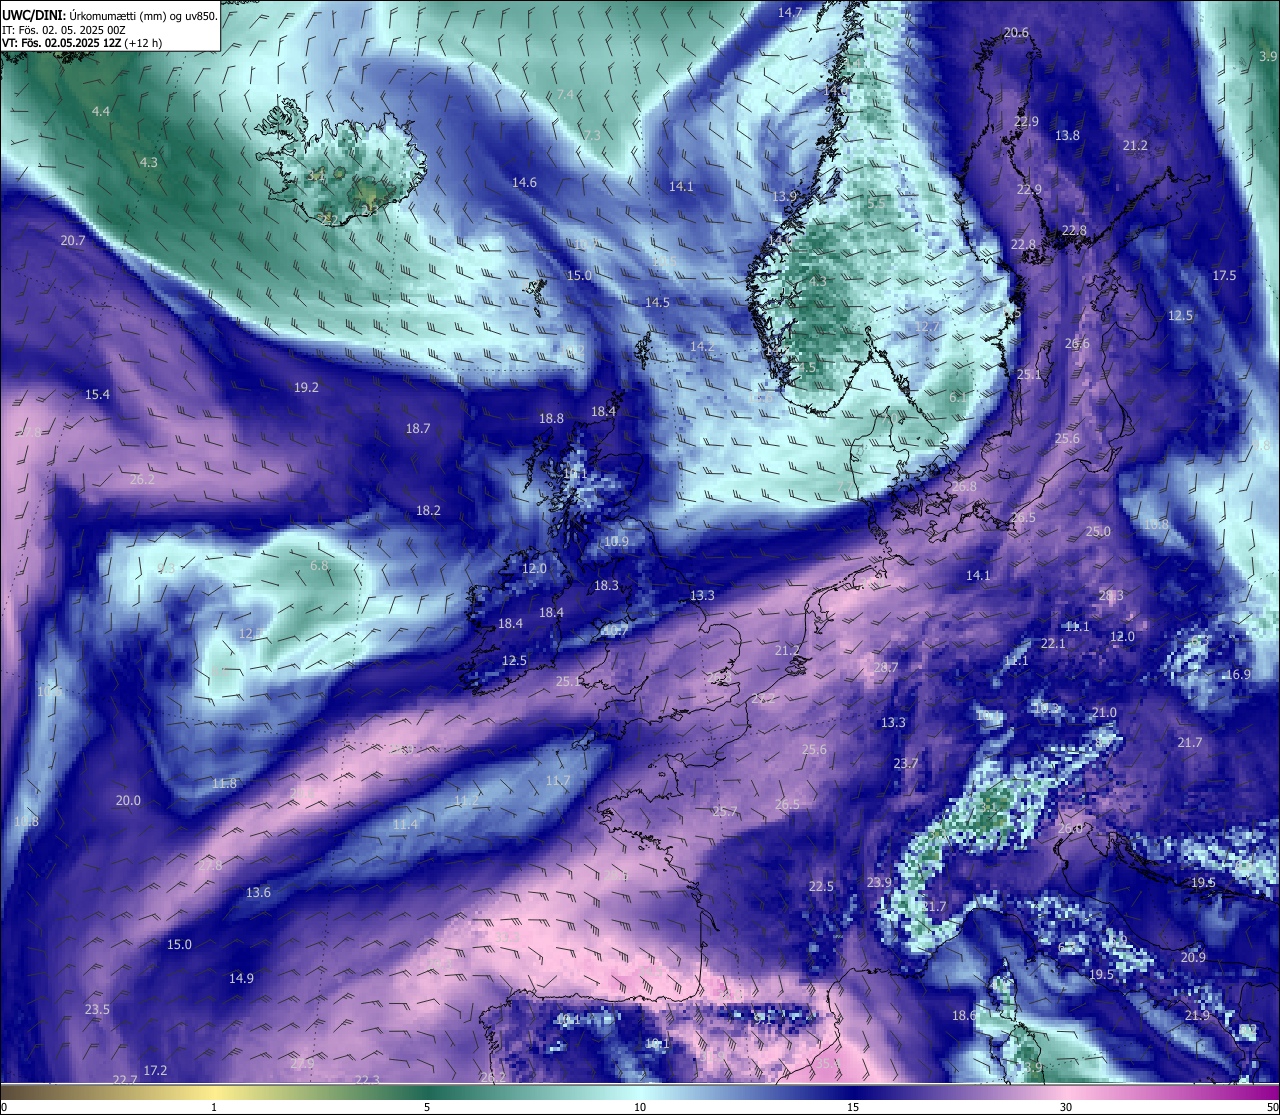Click the 17.2 value label

pyautogui.click(x=155, y=1070)
